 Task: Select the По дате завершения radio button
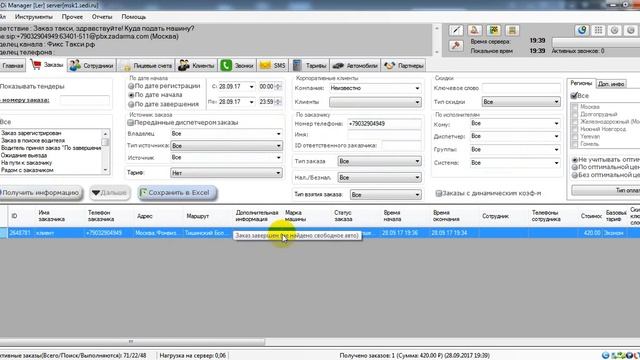pyautogui.click(x=131, y=104)
